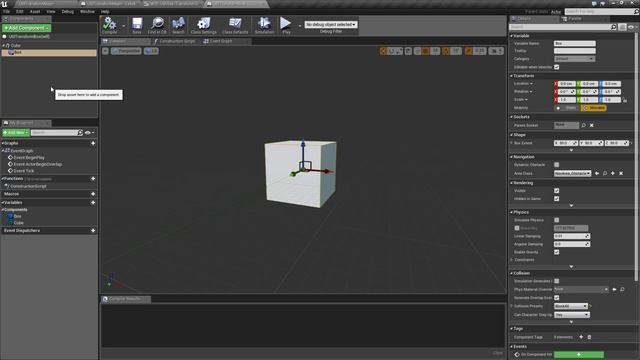Add On Component Hit event button
This screenshot has height=360, width=640.
point(578,355)
